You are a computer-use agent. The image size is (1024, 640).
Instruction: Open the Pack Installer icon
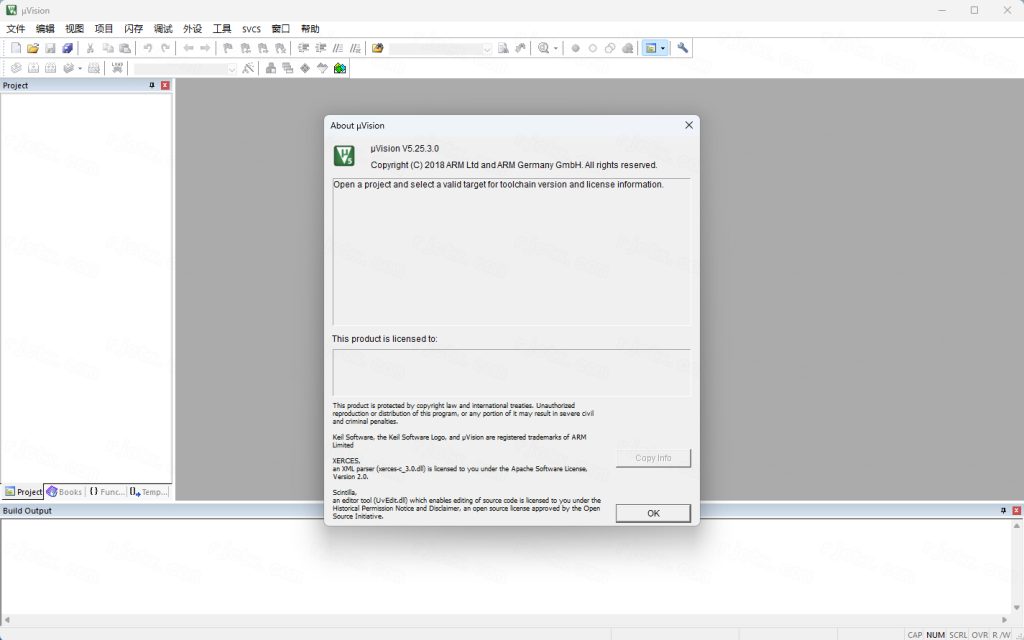tap(340, 68)
